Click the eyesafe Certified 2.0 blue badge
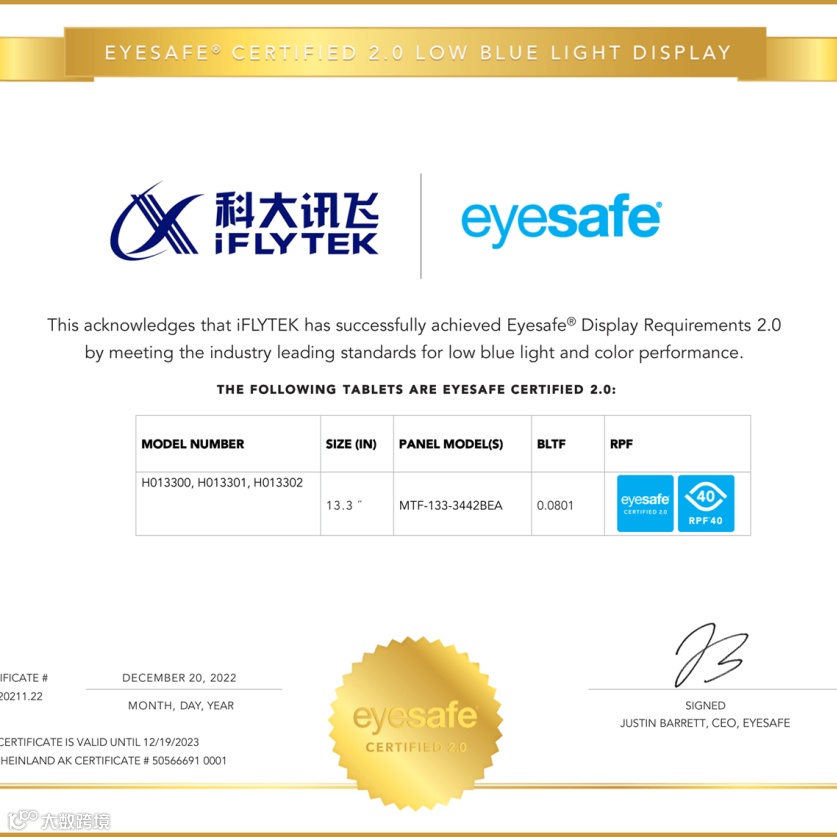 tap(645, 503)
